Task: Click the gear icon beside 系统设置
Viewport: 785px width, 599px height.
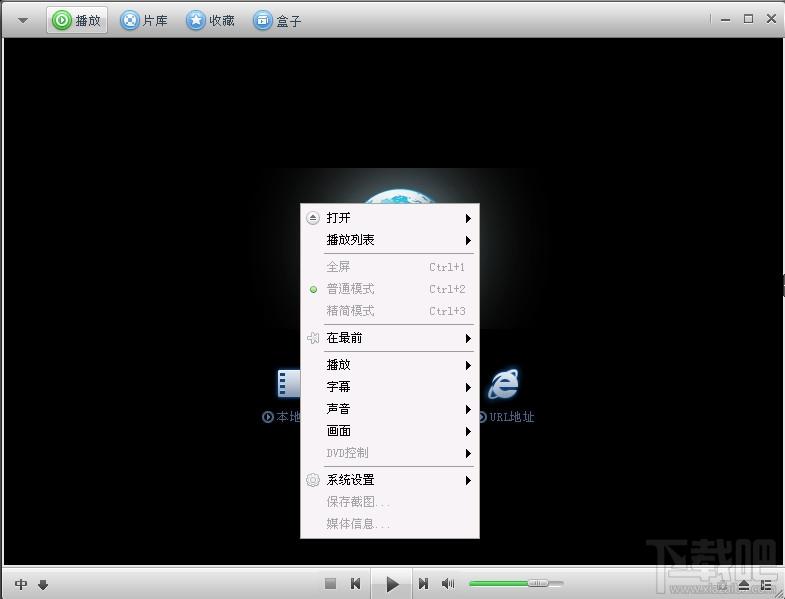Action: (313, 480)
